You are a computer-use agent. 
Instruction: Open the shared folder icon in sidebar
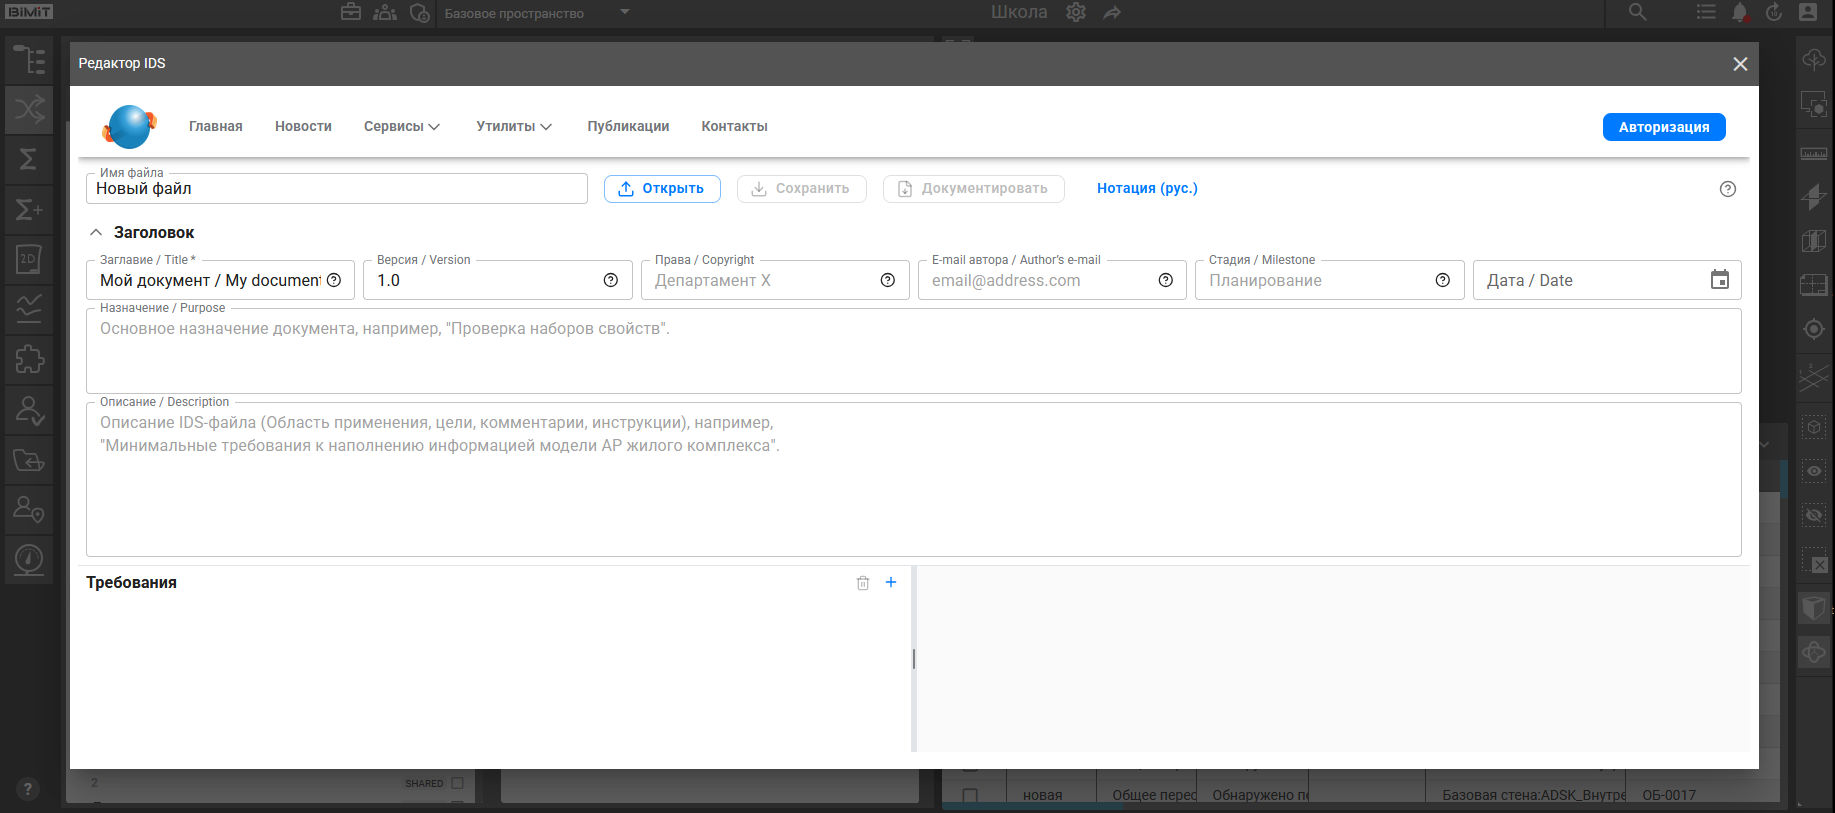coord(29,460)
